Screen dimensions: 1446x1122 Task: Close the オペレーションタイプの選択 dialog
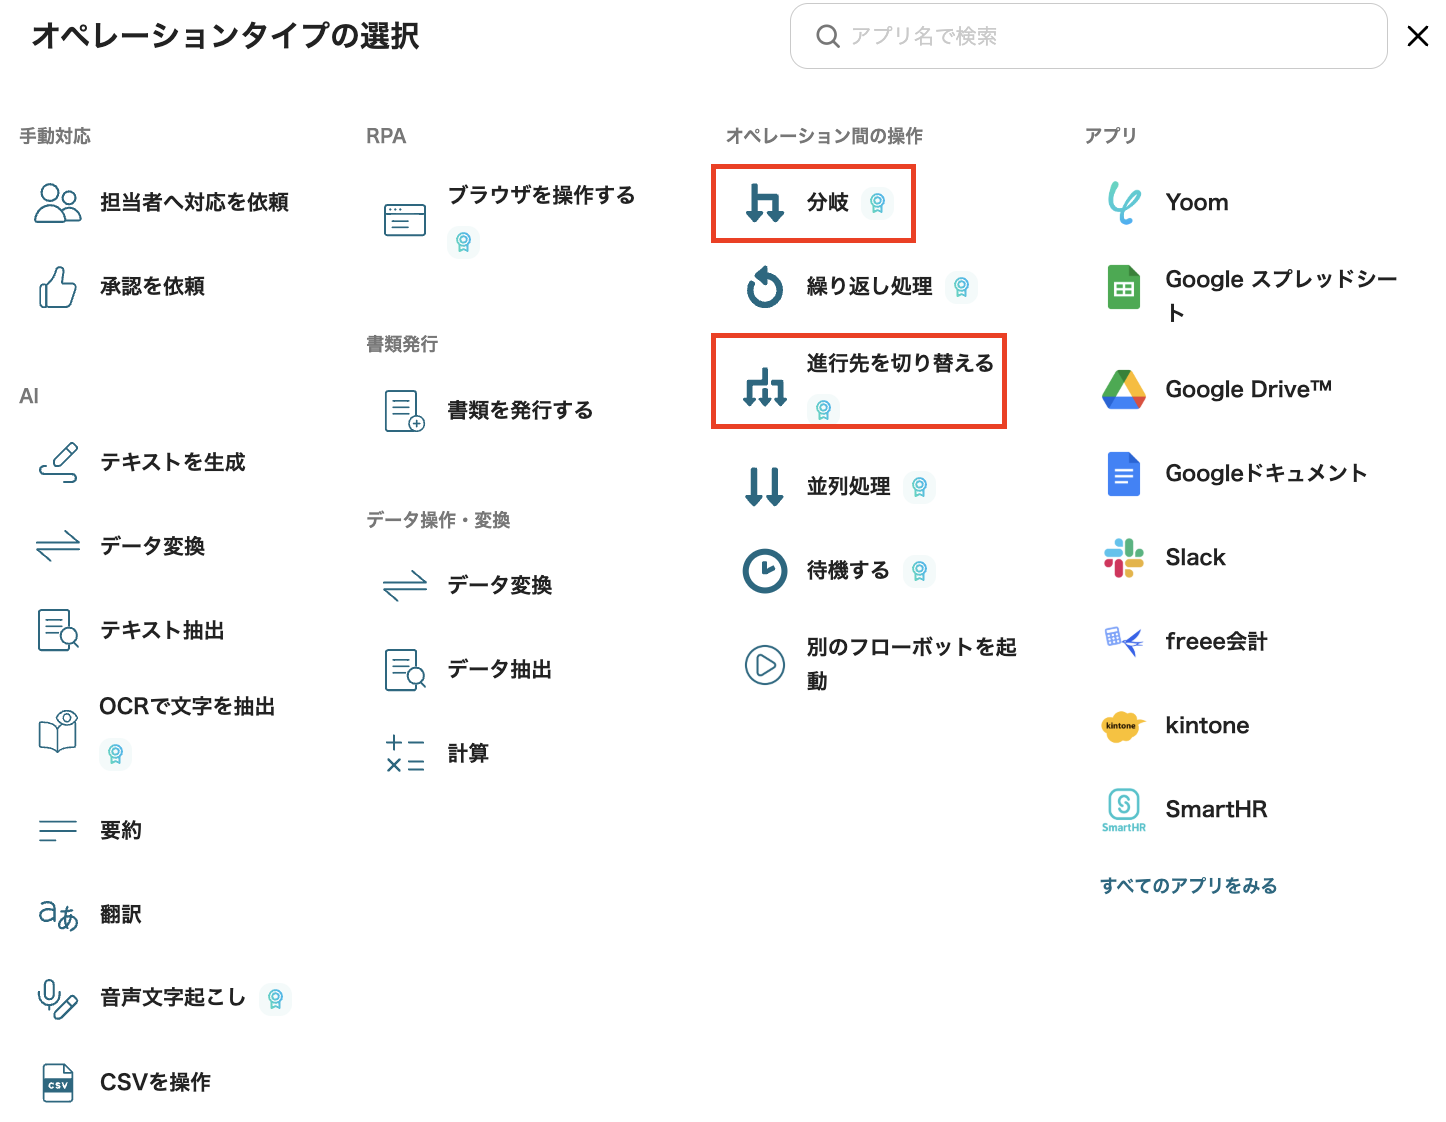click(1418, 37)
